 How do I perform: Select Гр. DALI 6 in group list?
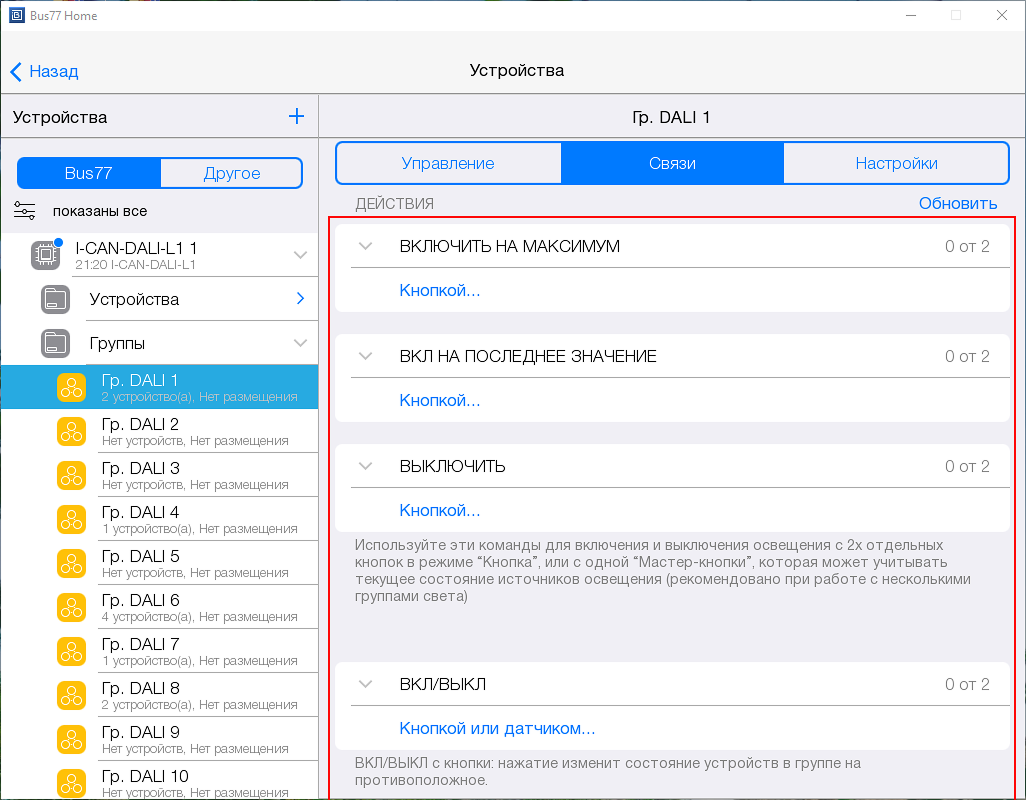(x=160, y=607)
